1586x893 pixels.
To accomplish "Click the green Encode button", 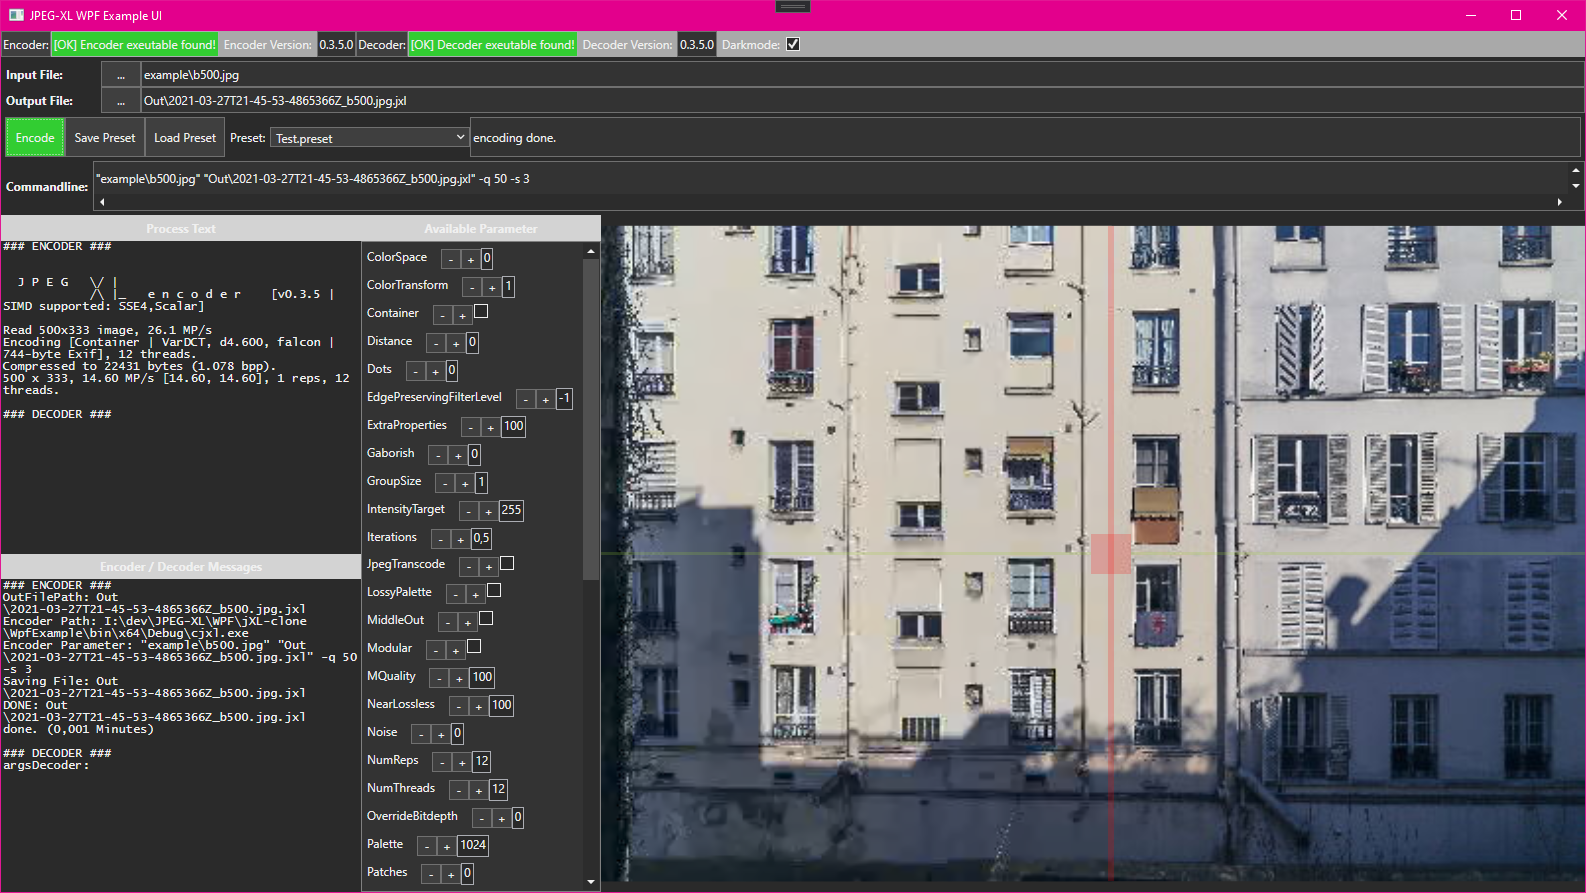I will pyautogui.click(x=35, y=138).
